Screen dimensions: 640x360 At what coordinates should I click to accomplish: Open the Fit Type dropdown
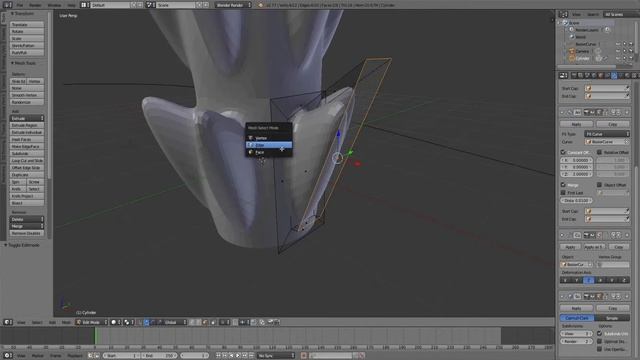click(x=607, y=134)
